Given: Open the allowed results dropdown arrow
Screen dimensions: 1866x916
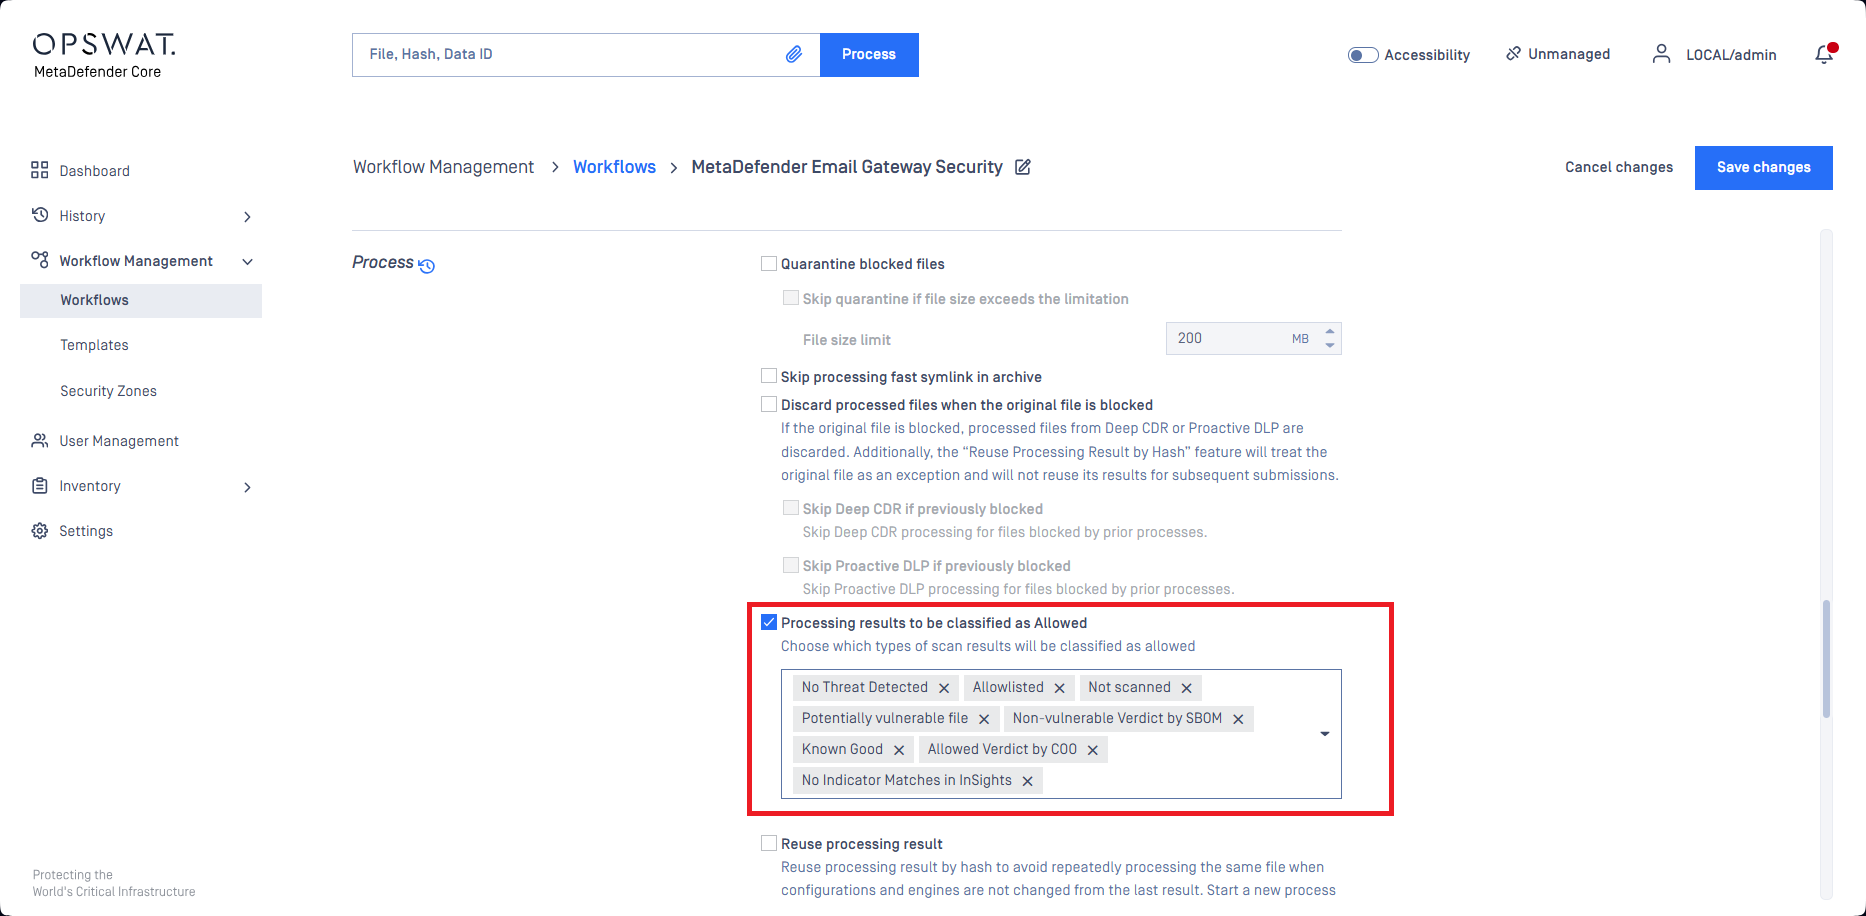Looking at the screenshot, I should [x=1325, y=734].
